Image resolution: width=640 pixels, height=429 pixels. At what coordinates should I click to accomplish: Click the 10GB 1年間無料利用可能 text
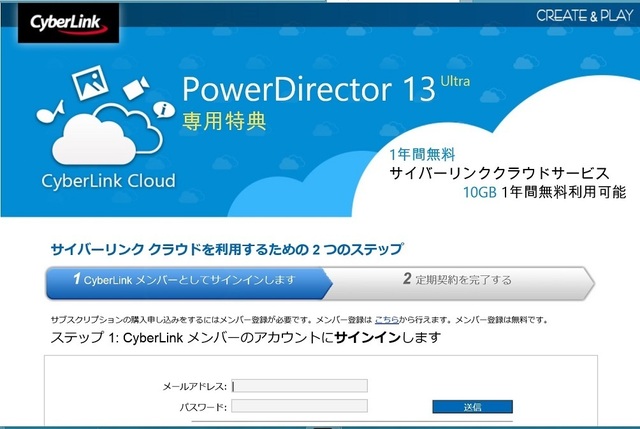coord(544,192)
